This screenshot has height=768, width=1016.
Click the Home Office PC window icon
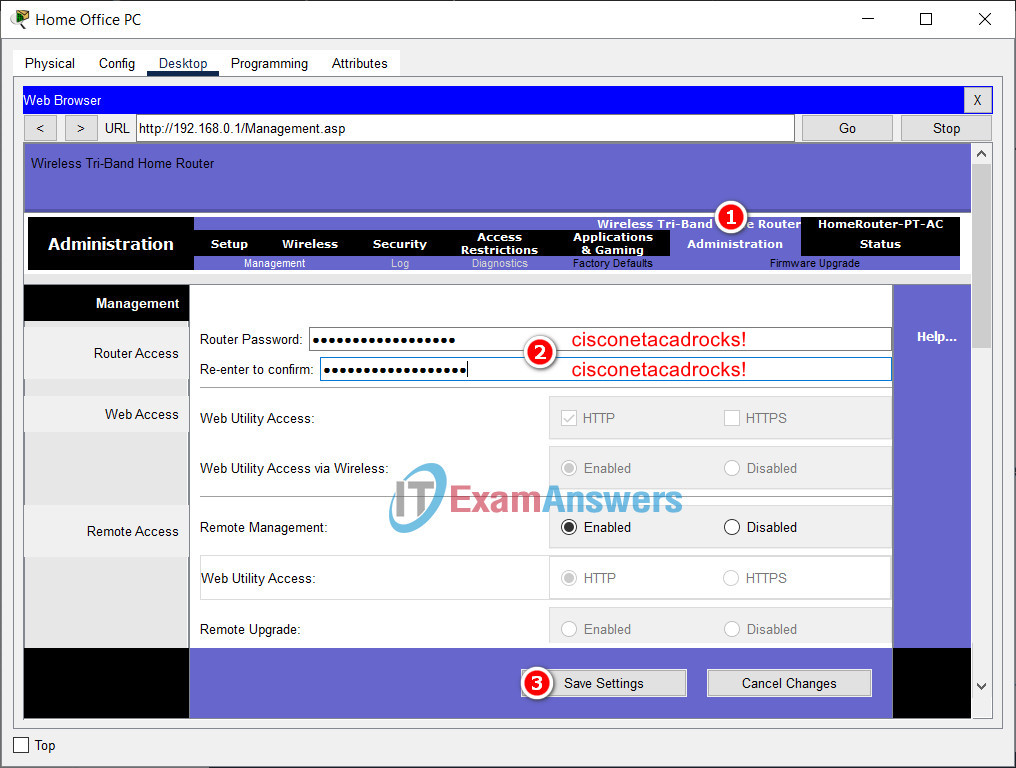point(20,19)
